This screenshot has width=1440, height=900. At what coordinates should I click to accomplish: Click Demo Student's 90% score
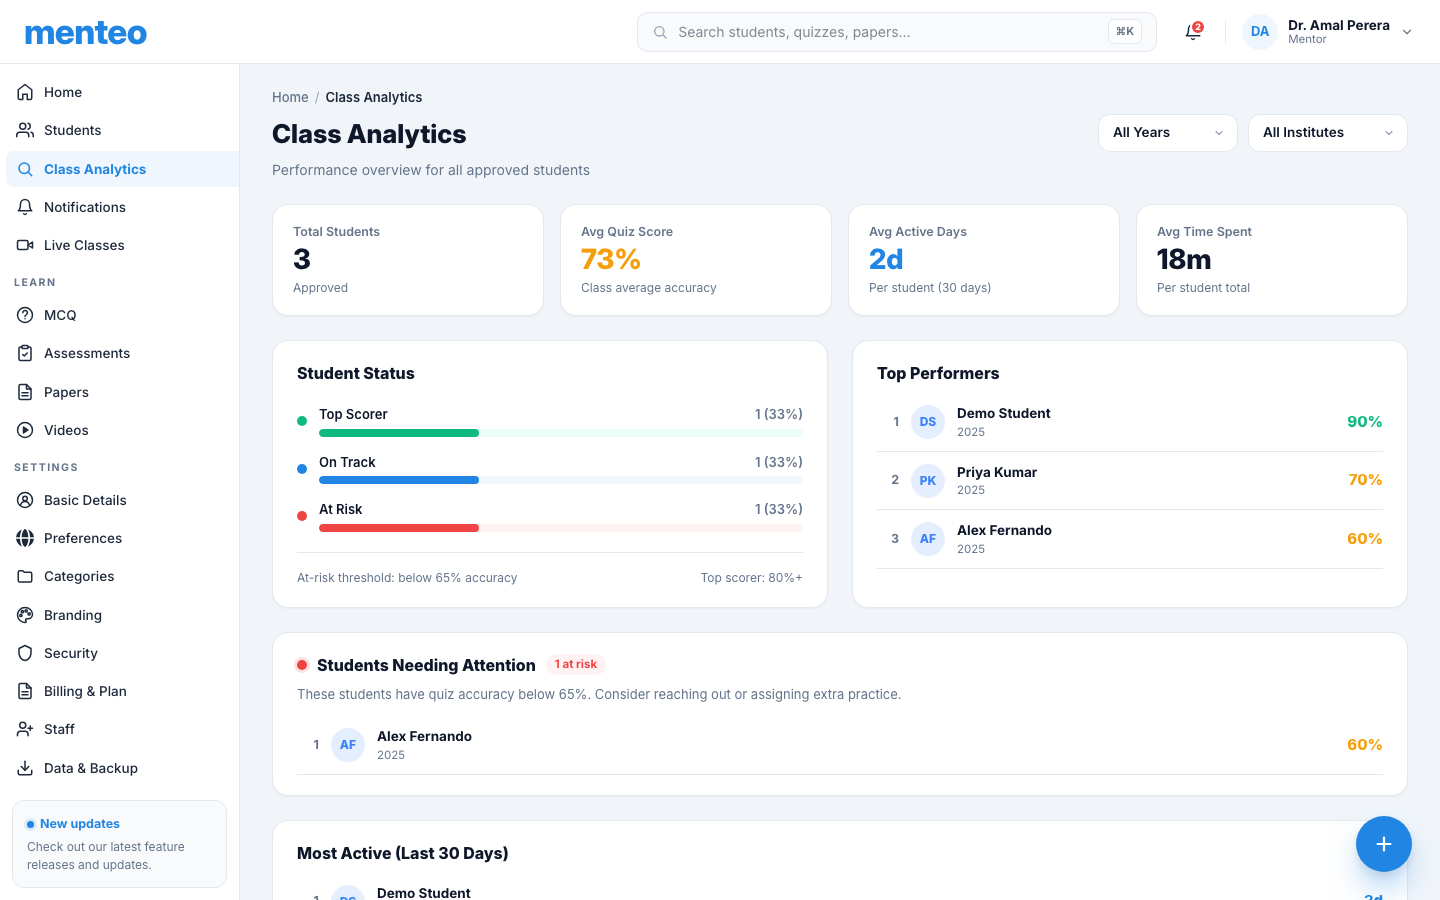click(1365, 422)
